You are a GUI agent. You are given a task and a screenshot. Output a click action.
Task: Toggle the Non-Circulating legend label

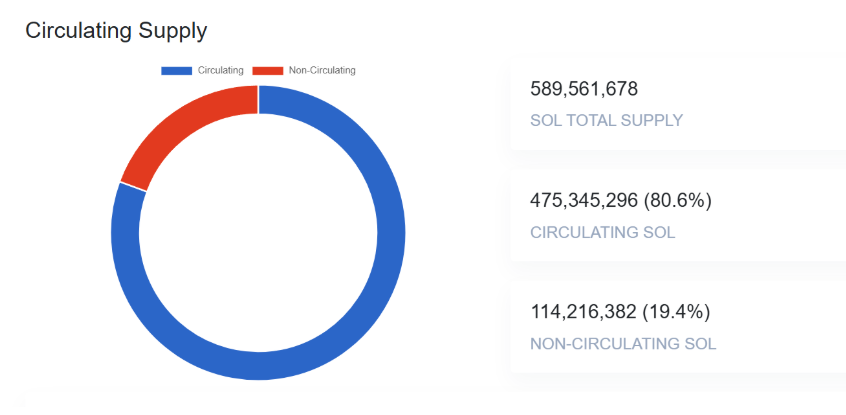322,70
